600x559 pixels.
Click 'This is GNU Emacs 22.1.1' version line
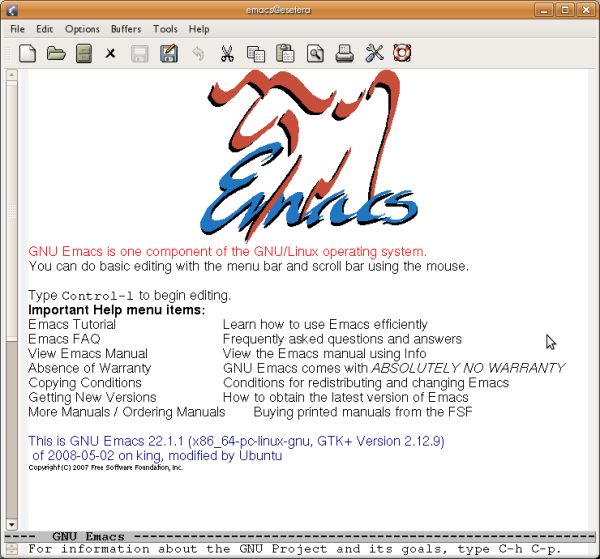tap(236, 441)
